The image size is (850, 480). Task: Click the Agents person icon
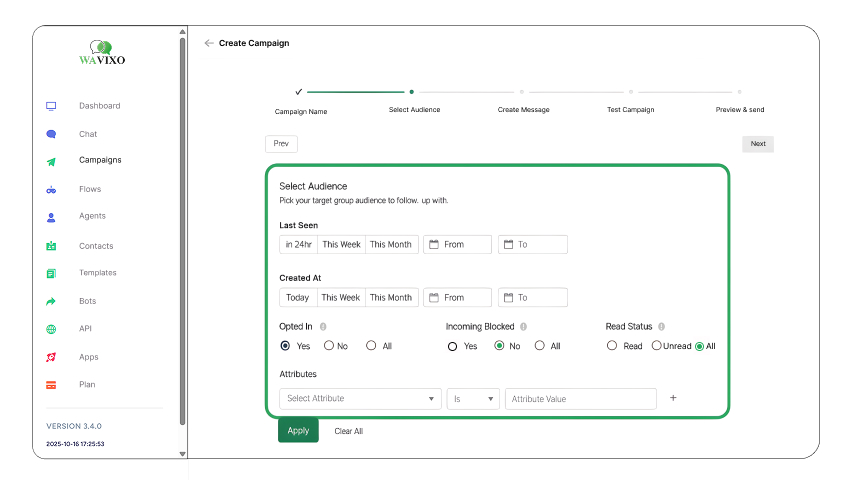(51, 216)
